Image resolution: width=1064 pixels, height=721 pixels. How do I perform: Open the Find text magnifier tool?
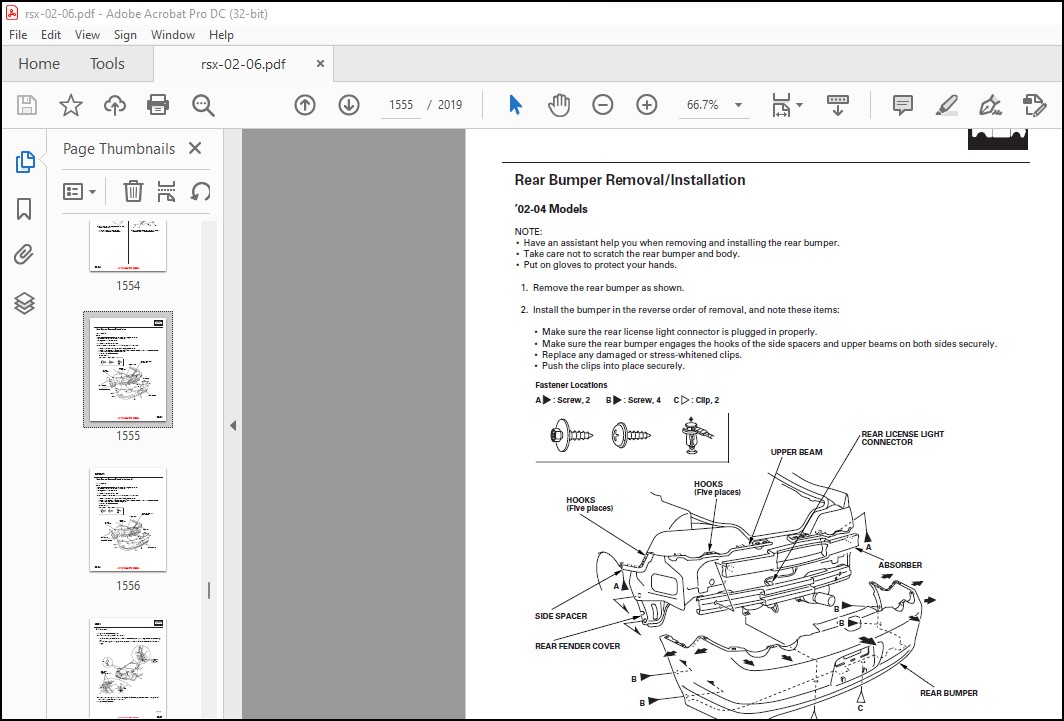click(203, 105)
